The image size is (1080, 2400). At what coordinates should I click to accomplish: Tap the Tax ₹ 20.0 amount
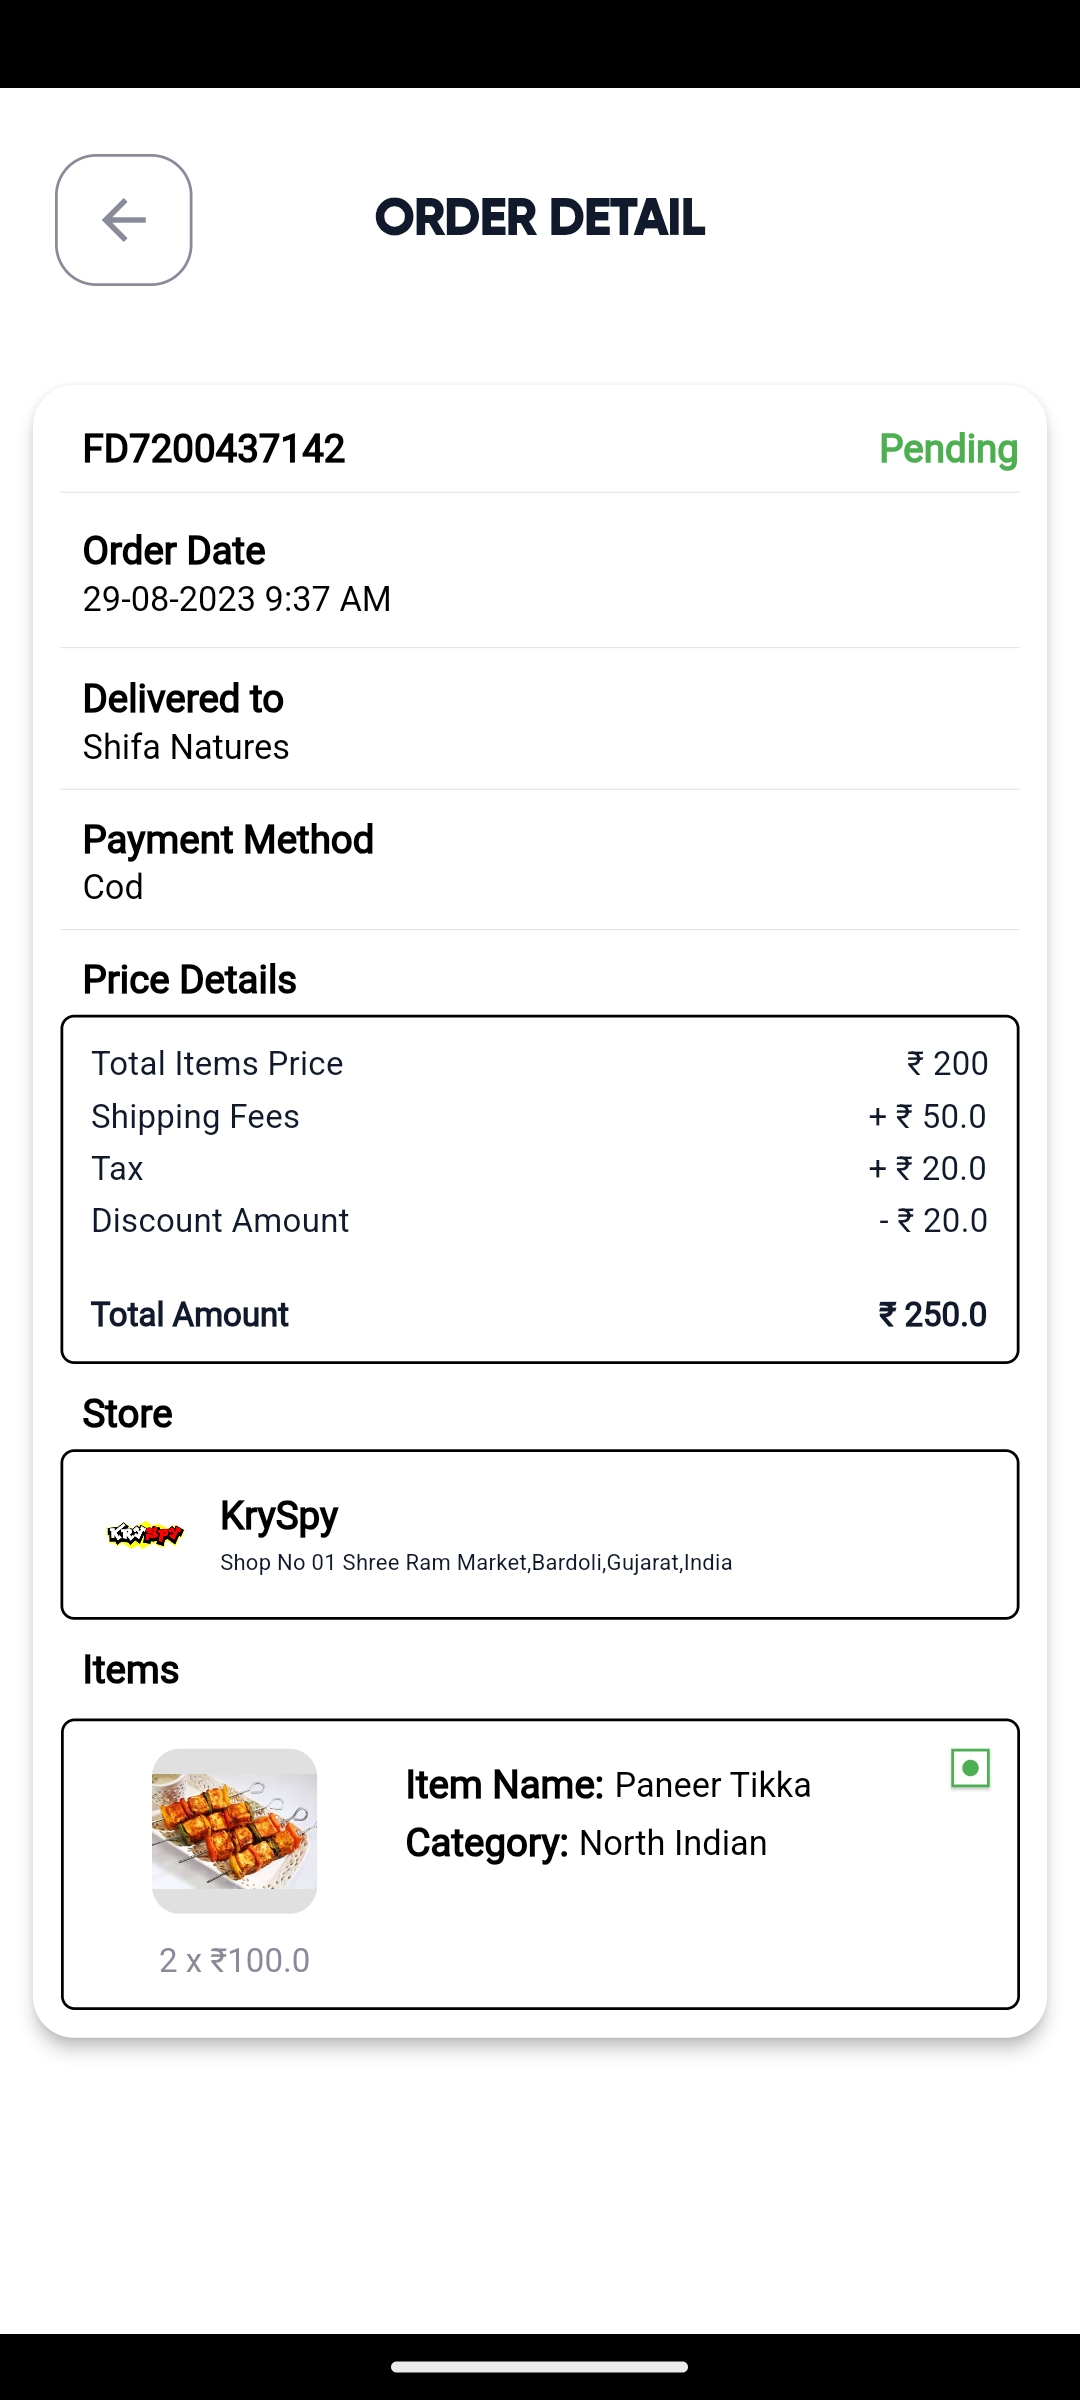pyautogui.click(x=928, y=1168)
